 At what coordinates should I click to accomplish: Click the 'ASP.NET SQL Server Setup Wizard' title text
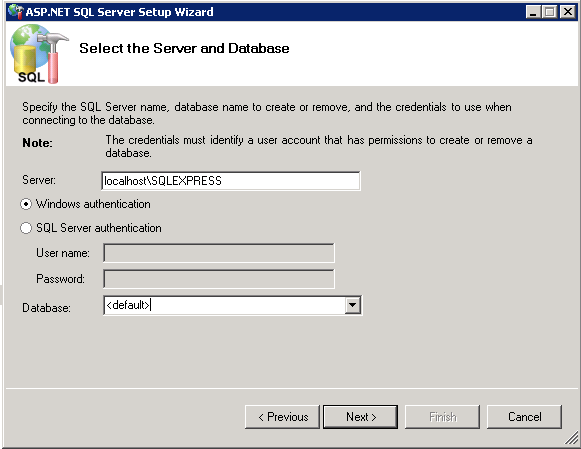tap(119, 12)
